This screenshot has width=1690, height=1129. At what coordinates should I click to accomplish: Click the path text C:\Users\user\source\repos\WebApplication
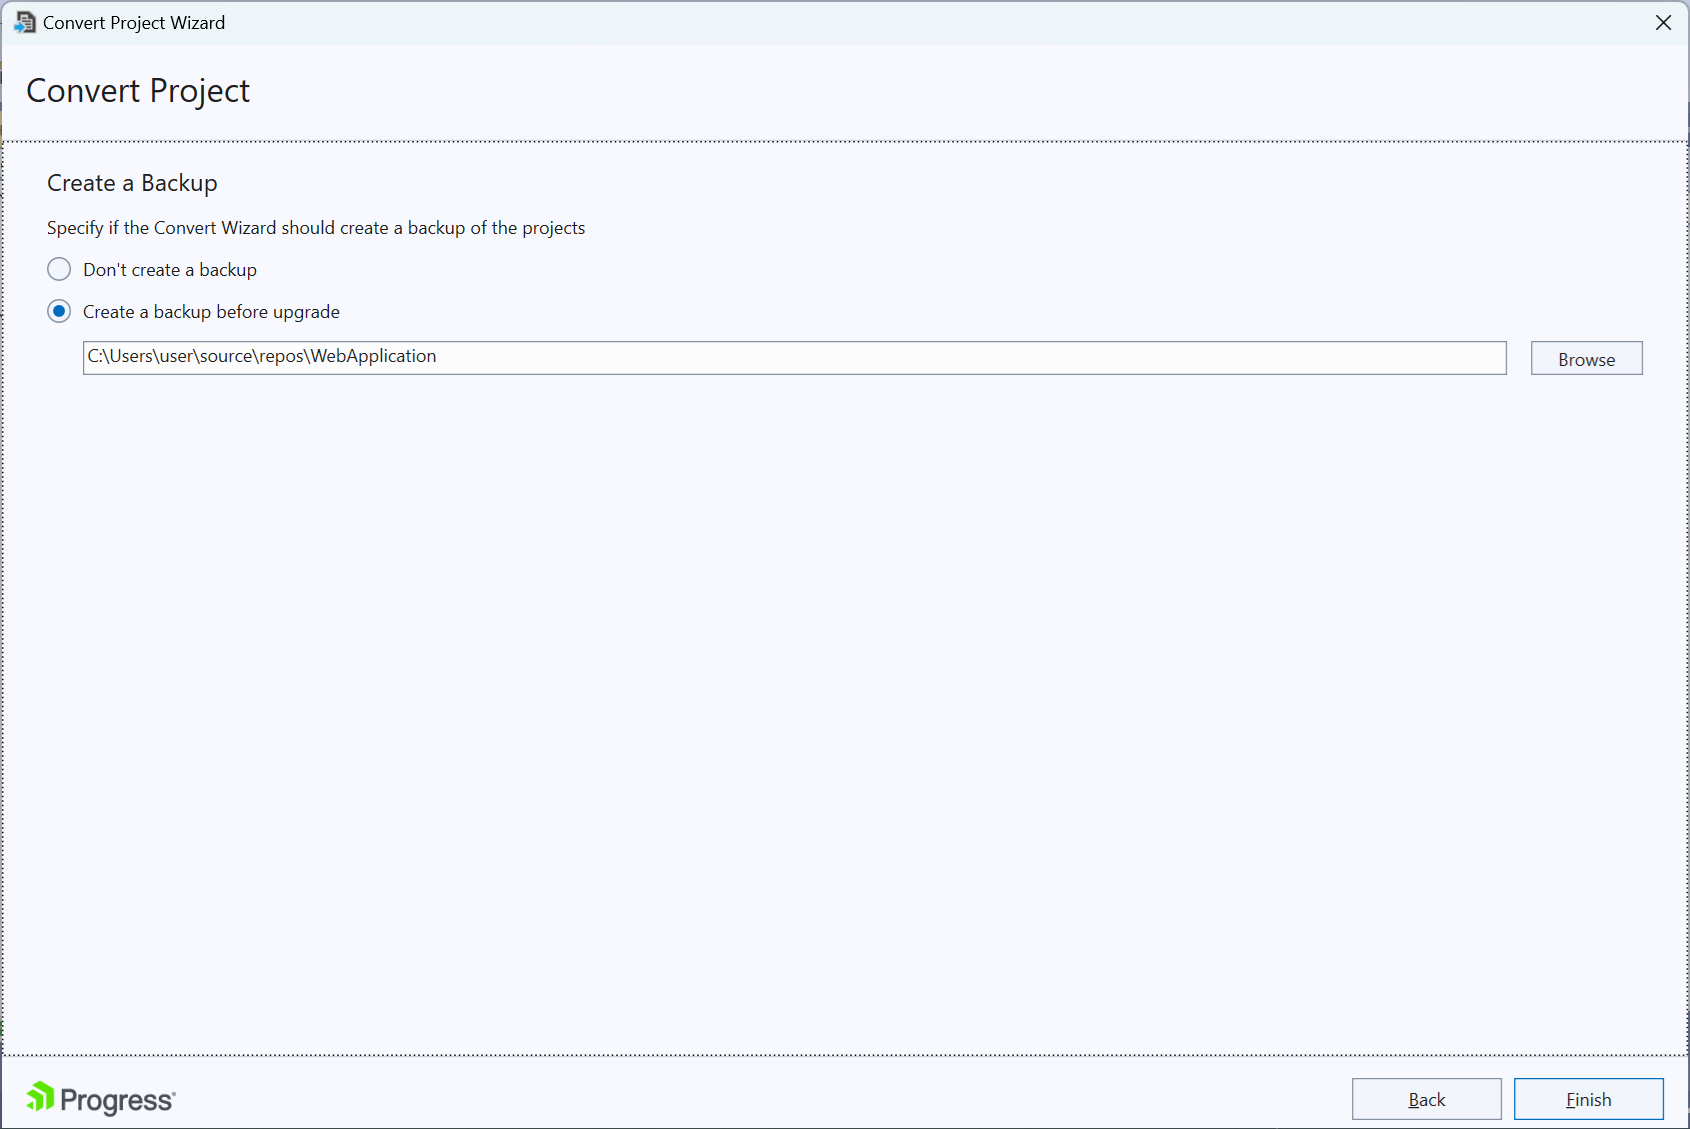[260, 356]
